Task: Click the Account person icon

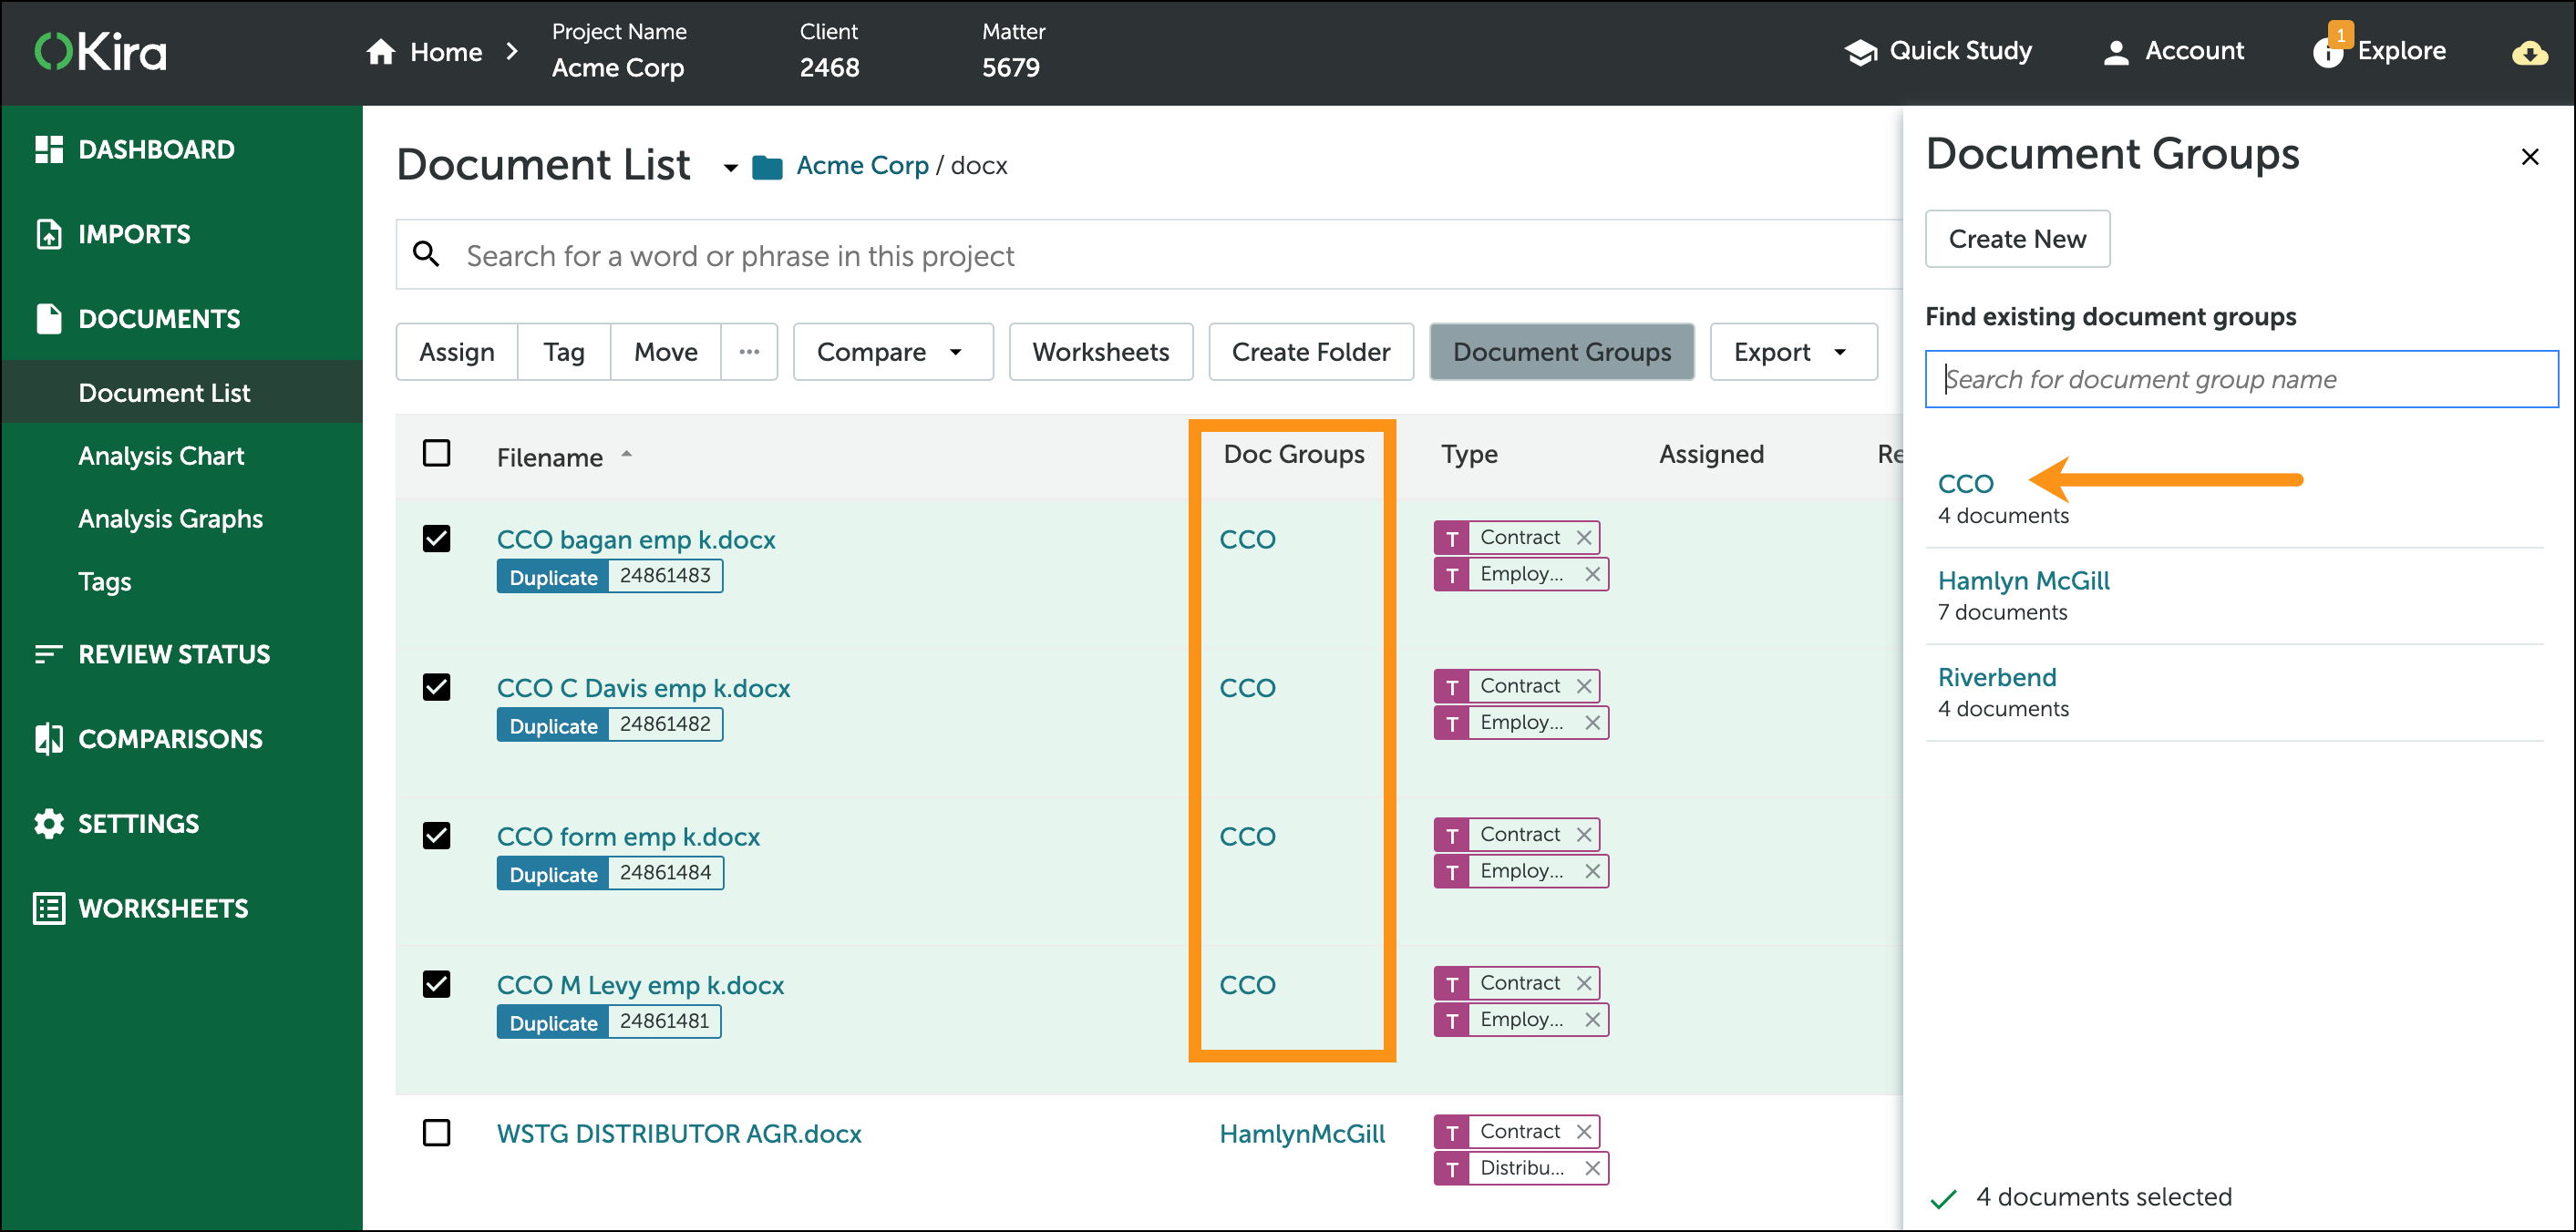Action: point(2115,52)
